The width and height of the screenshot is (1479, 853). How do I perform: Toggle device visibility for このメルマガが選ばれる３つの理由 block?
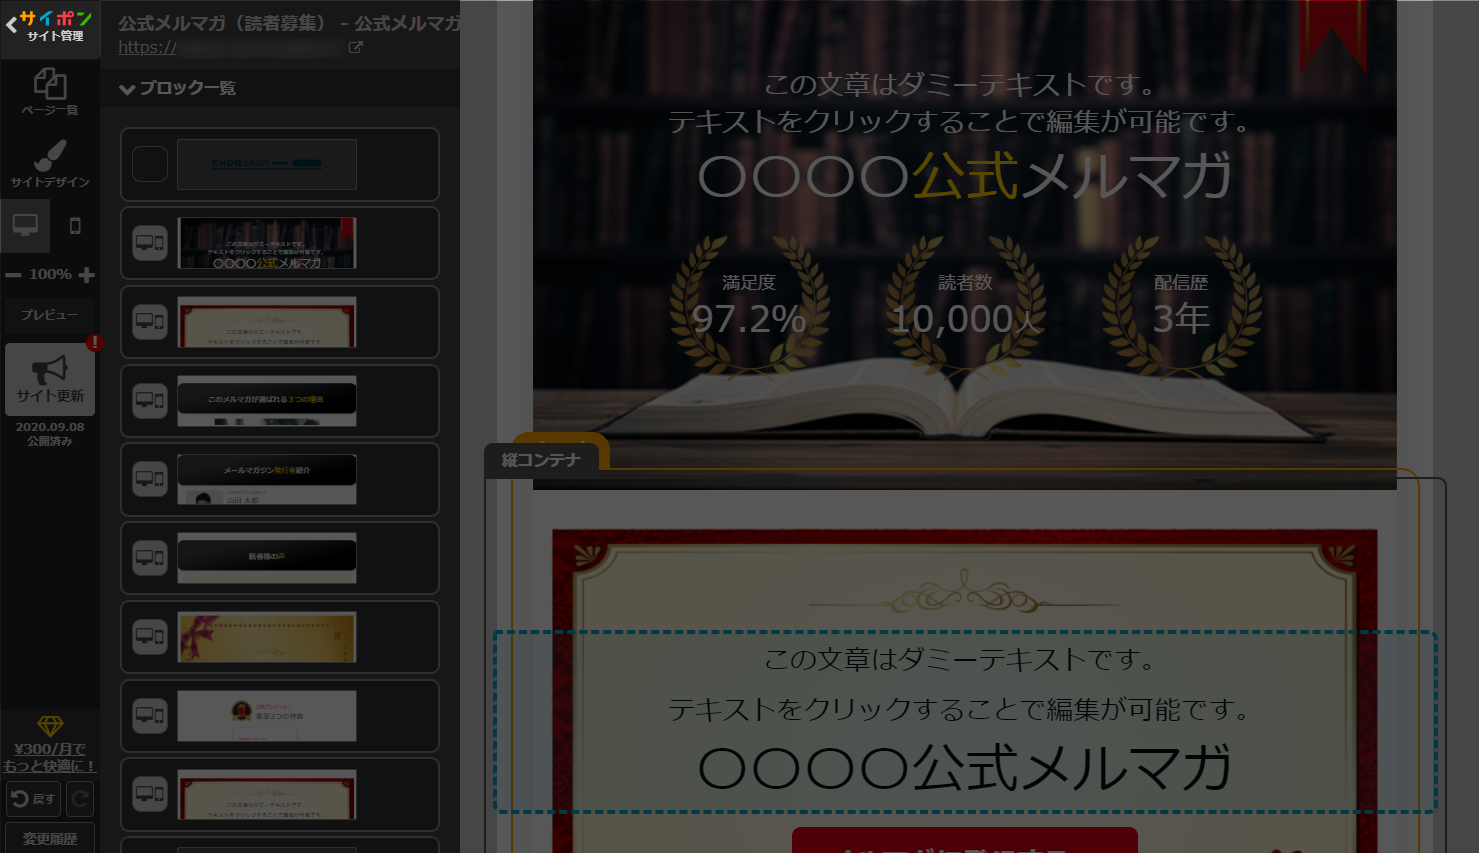pos(150,401)
